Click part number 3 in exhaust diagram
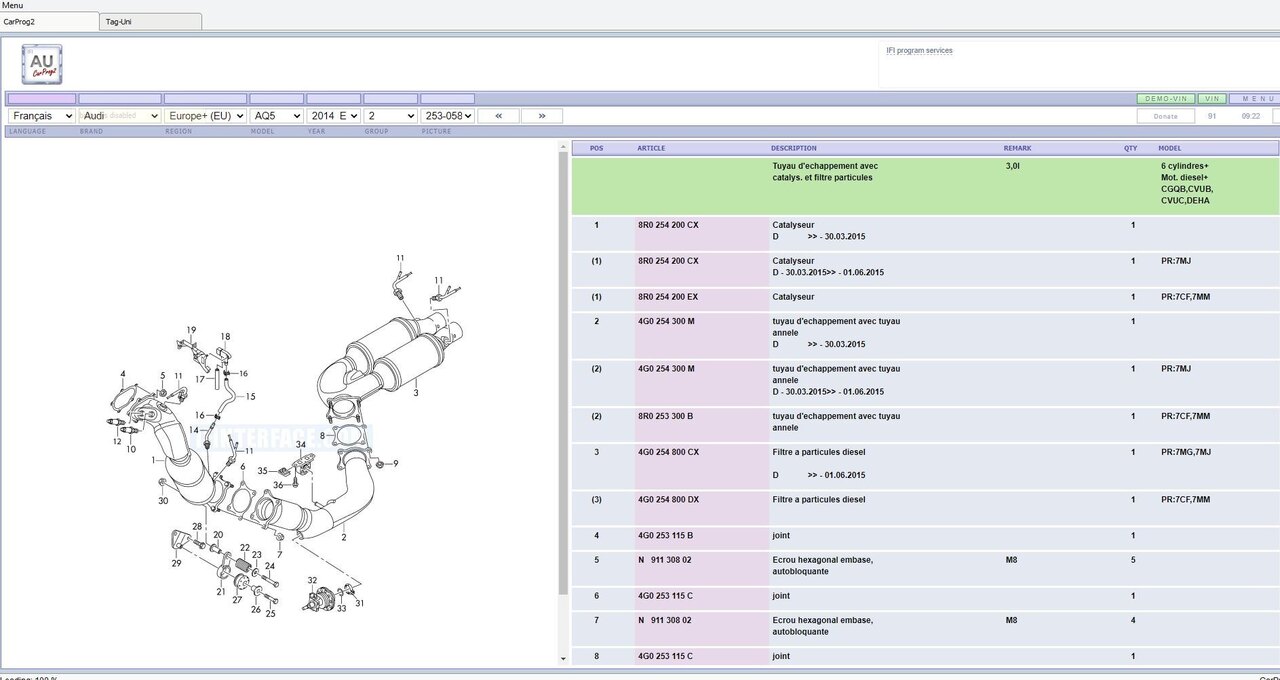This screenshot has height=680, width=1280. pyautogui.click(x=416, y=393)
